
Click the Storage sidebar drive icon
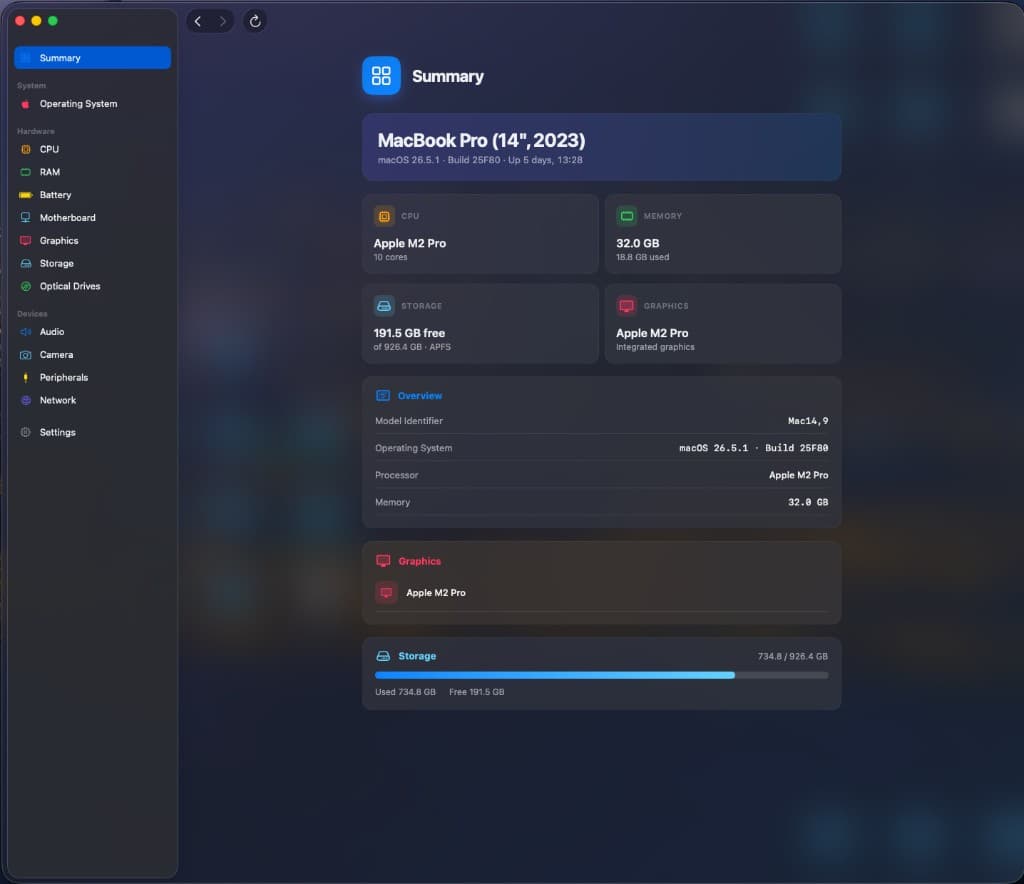point(25,264)
